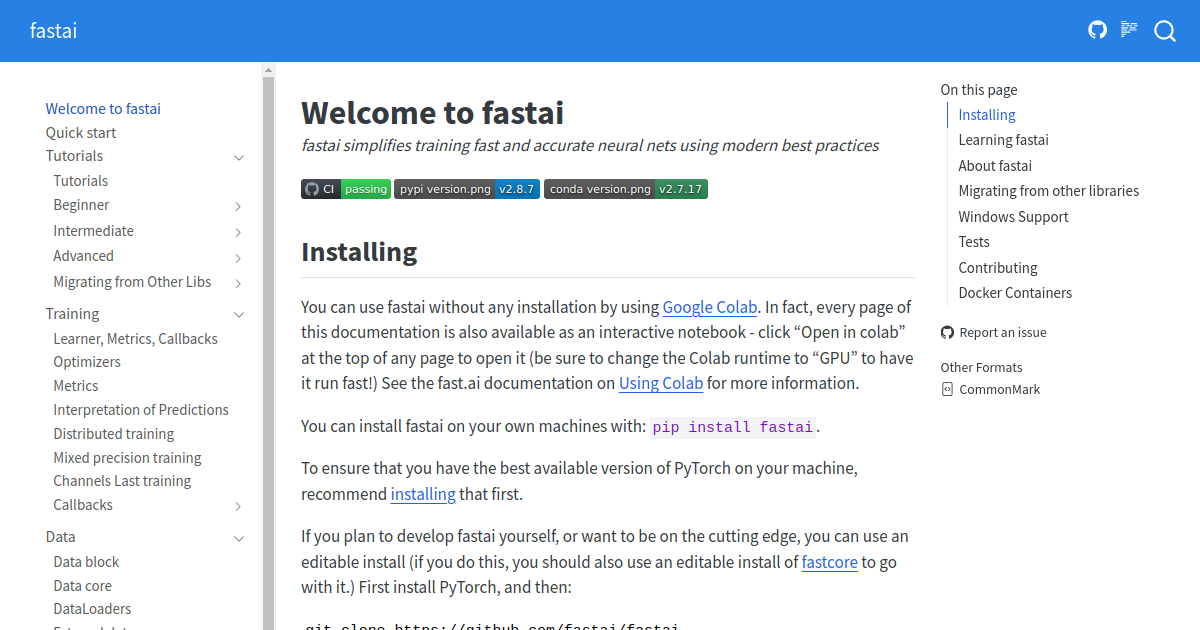Viewport: 1200px width, 630px height.
Task: Open Welcome to fastai sidebar page
Action: click(103, 109)
